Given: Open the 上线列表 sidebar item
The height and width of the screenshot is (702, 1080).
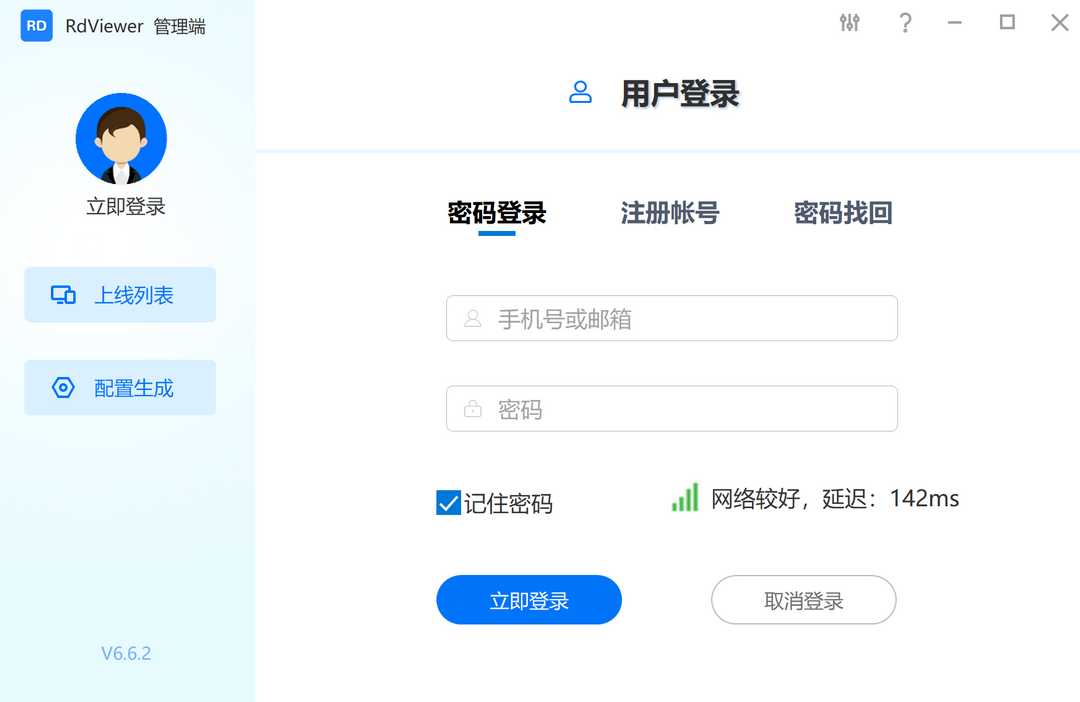Looking at the screenshot, I should pos(120,295).
